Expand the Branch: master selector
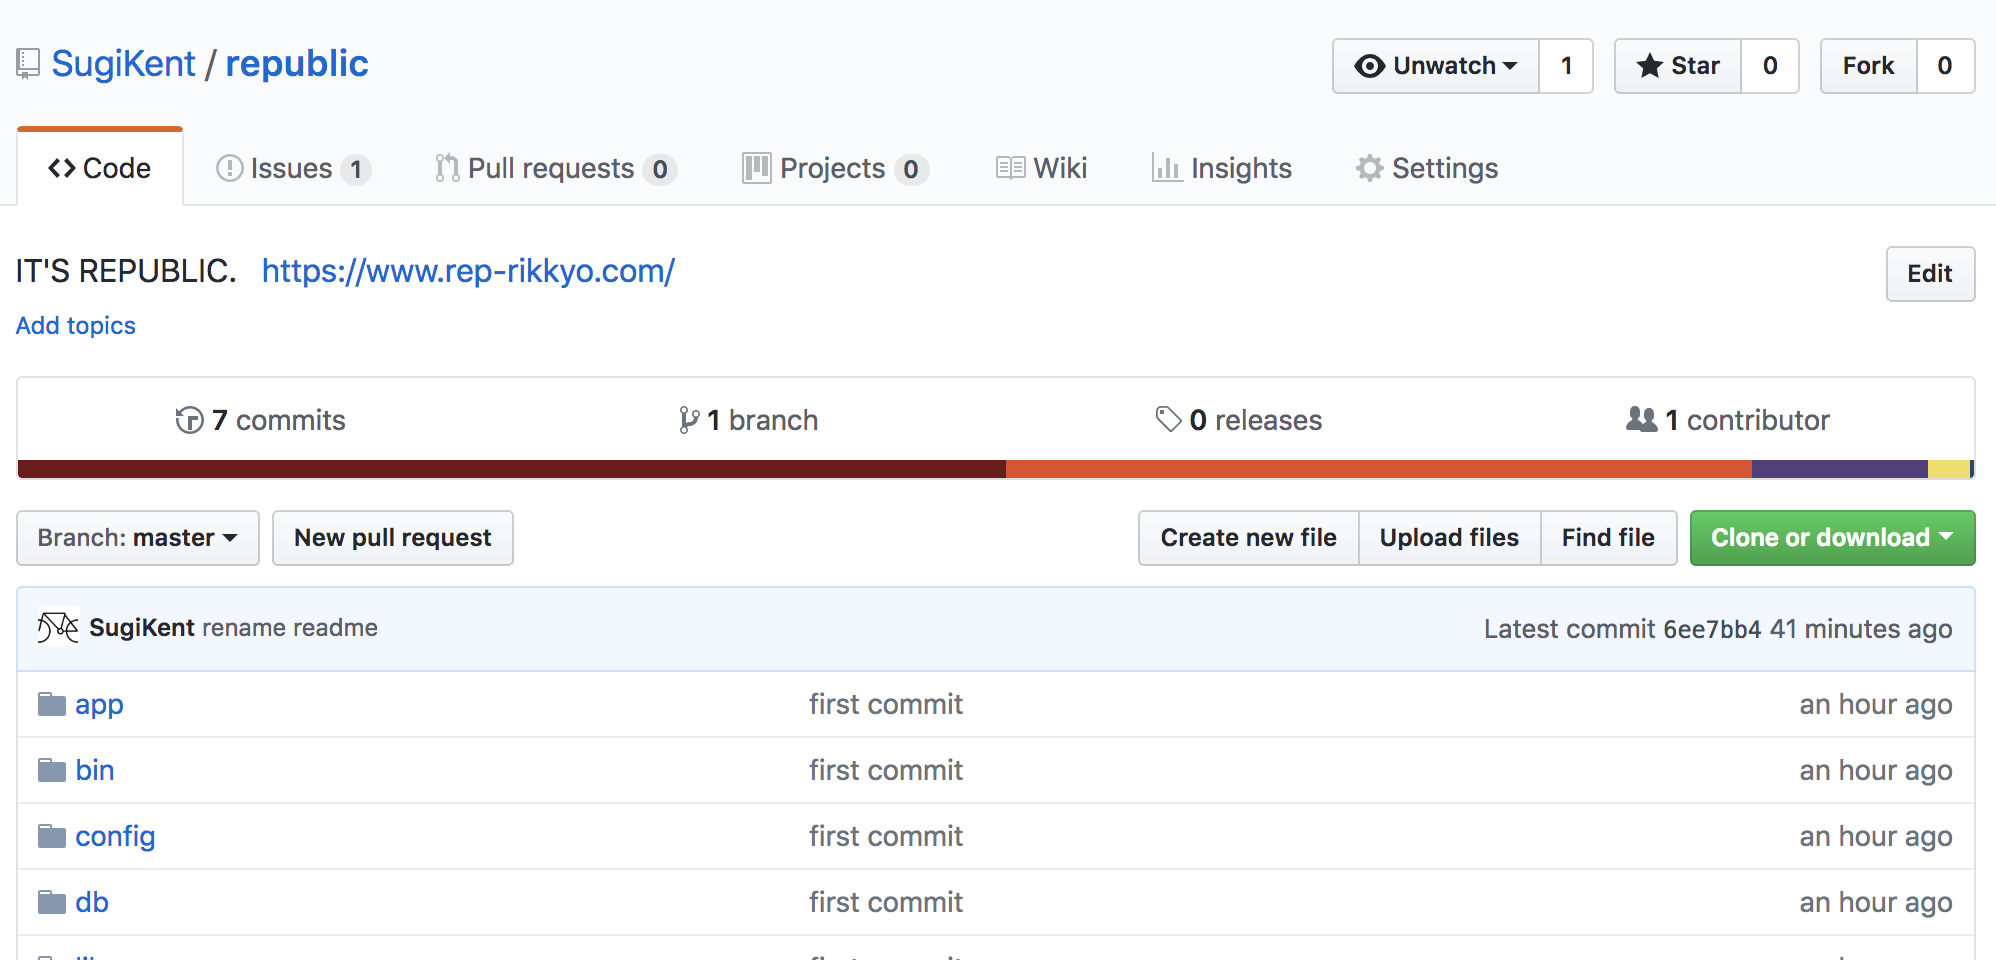This screenshot has height=960, width=1996. 138,538
